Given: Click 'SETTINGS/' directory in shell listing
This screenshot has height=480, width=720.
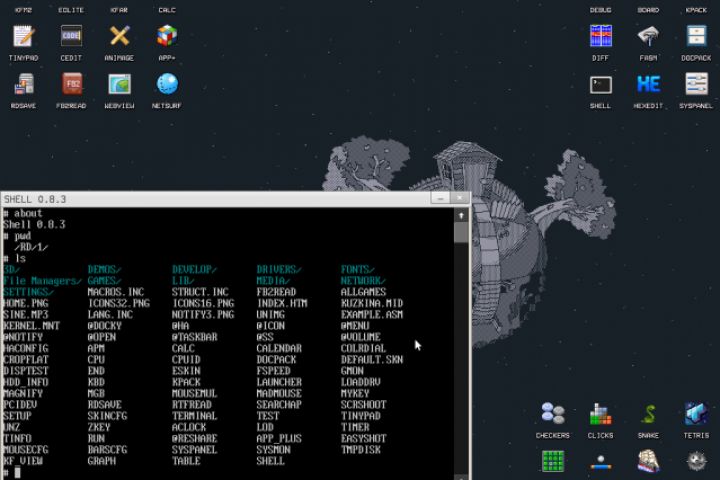Looking at the screenshot, I should (x=28, y=292).
